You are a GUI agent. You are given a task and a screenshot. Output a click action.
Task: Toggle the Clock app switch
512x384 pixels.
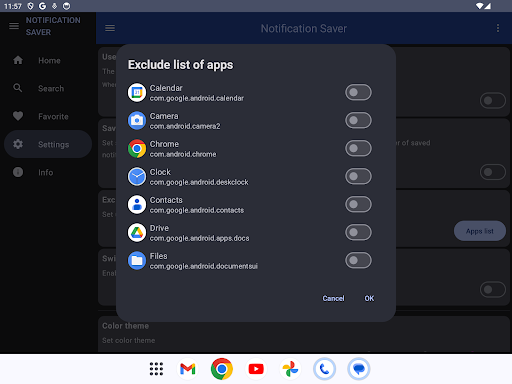click(358, 176)
